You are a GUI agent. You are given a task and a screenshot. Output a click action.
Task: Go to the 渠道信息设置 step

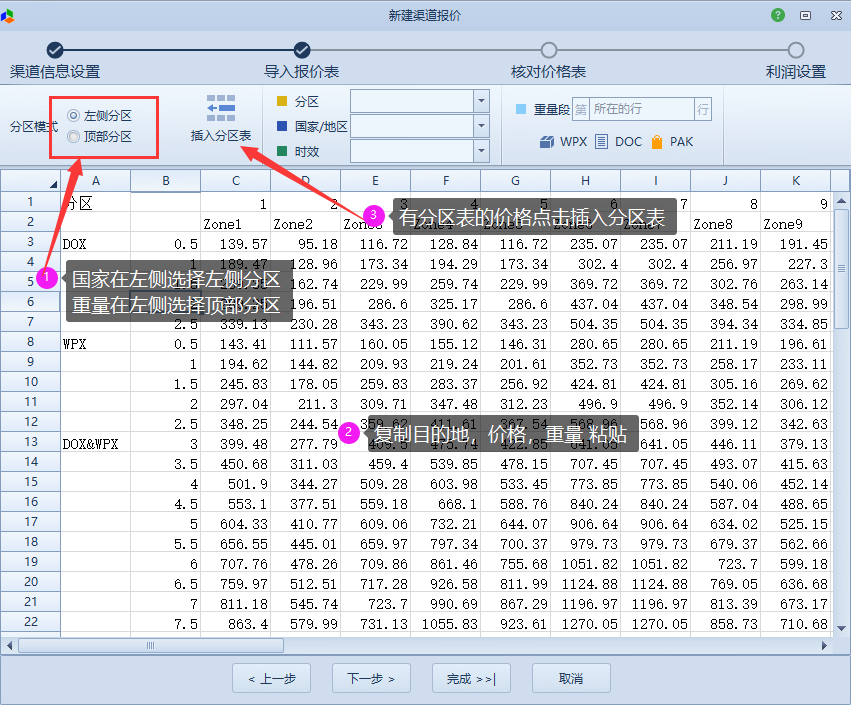tap(54, 50)
